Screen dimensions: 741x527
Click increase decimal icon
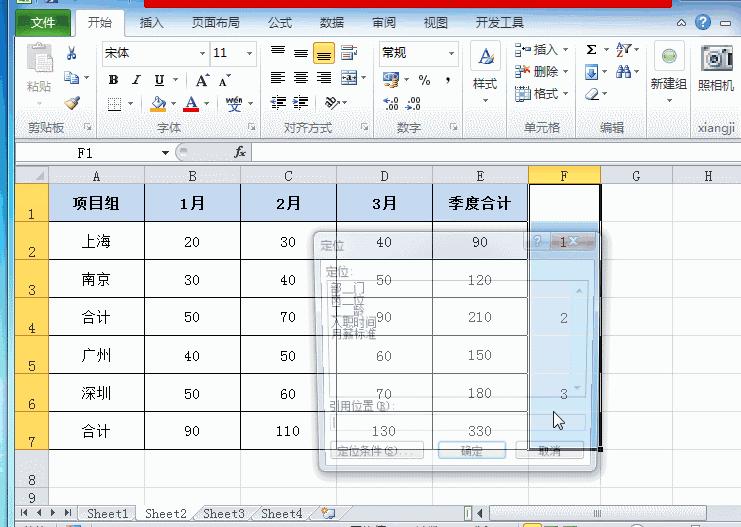(x=391, y=103)
